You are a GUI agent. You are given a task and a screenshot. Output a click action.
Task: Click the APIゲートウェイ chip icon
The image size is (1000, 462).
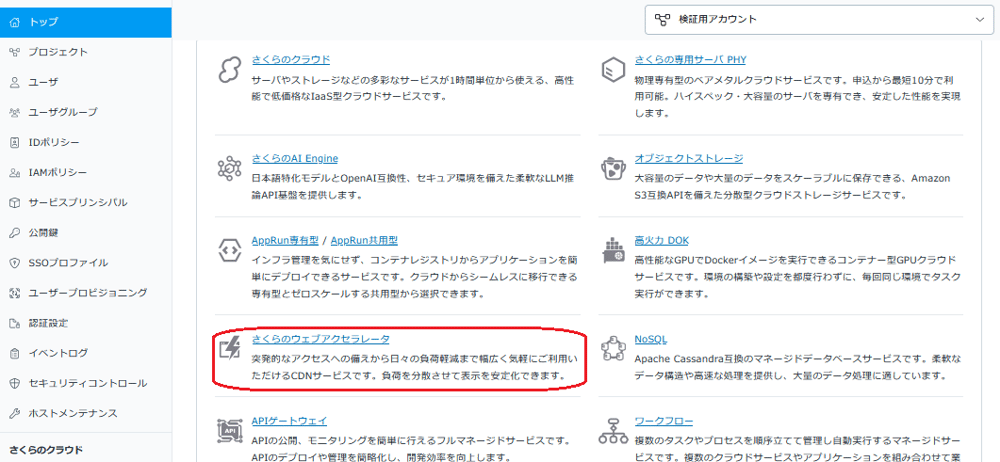228,431
